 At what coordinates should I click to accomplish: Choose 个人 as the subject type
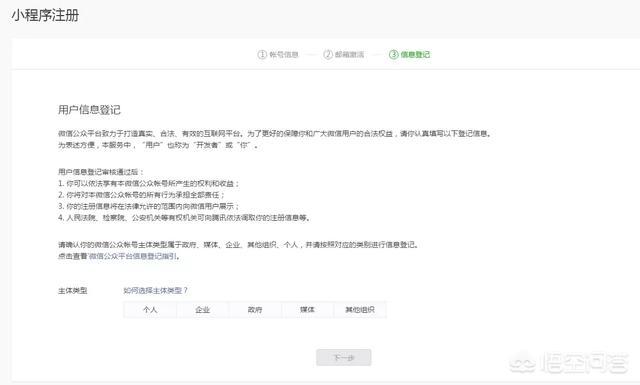(150, 309)
